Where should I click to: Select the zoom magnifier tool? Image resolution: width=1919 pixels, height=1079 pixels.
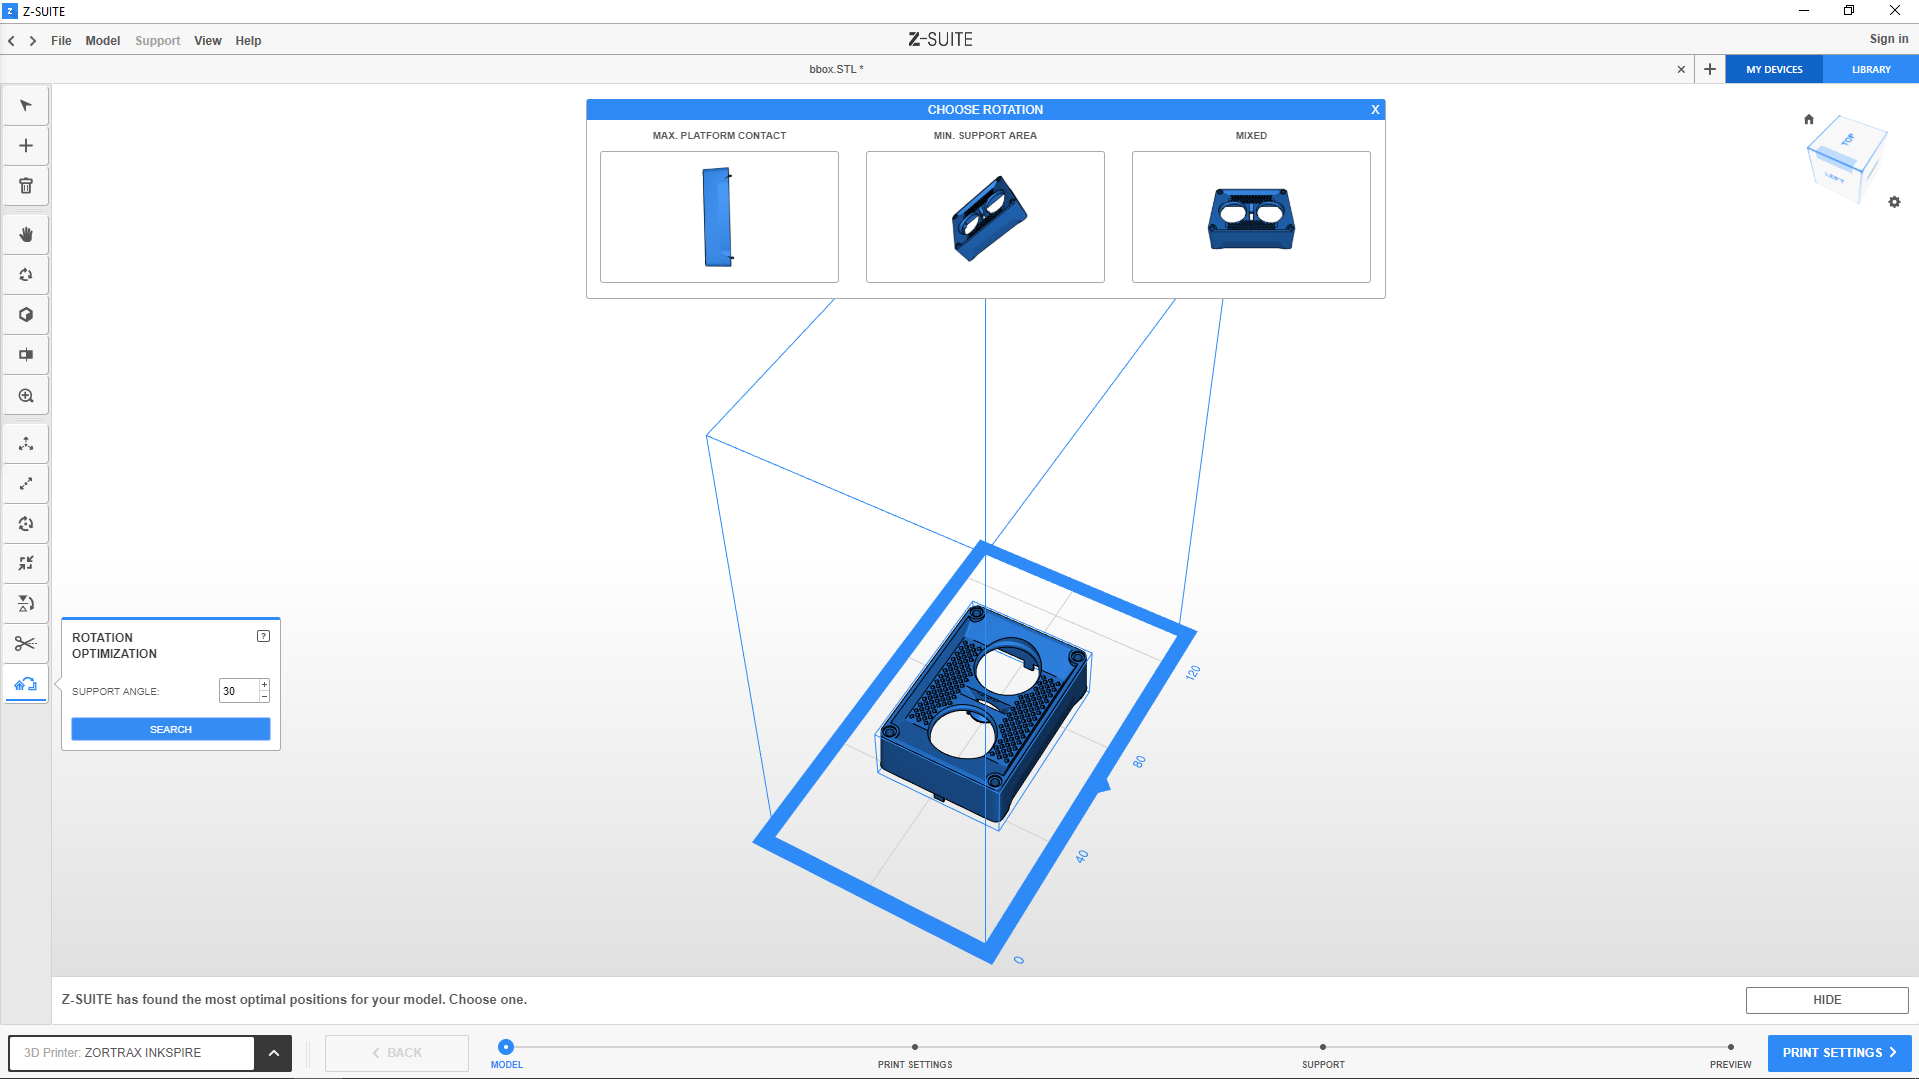coord(26,396)
